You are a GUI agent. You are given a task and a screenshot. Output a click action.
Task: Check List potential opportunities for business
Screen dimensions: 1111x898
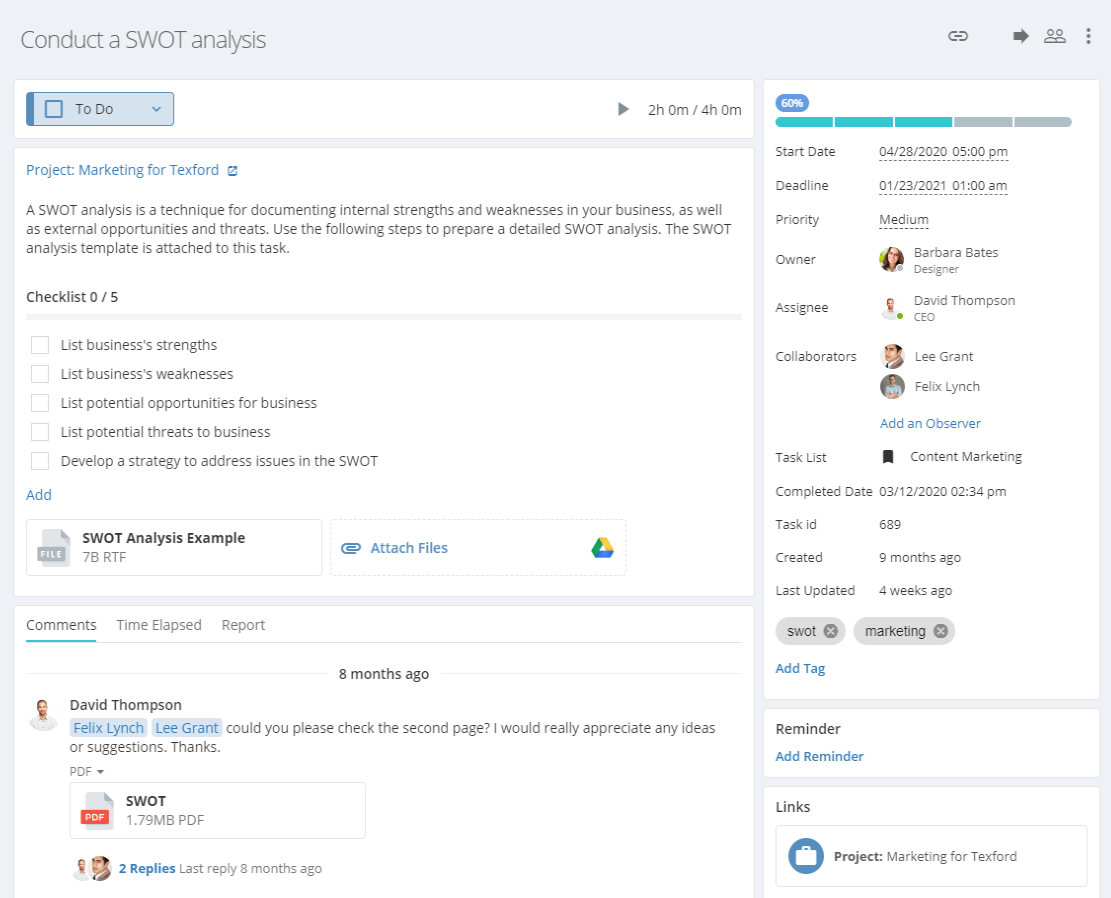(40, 403)
